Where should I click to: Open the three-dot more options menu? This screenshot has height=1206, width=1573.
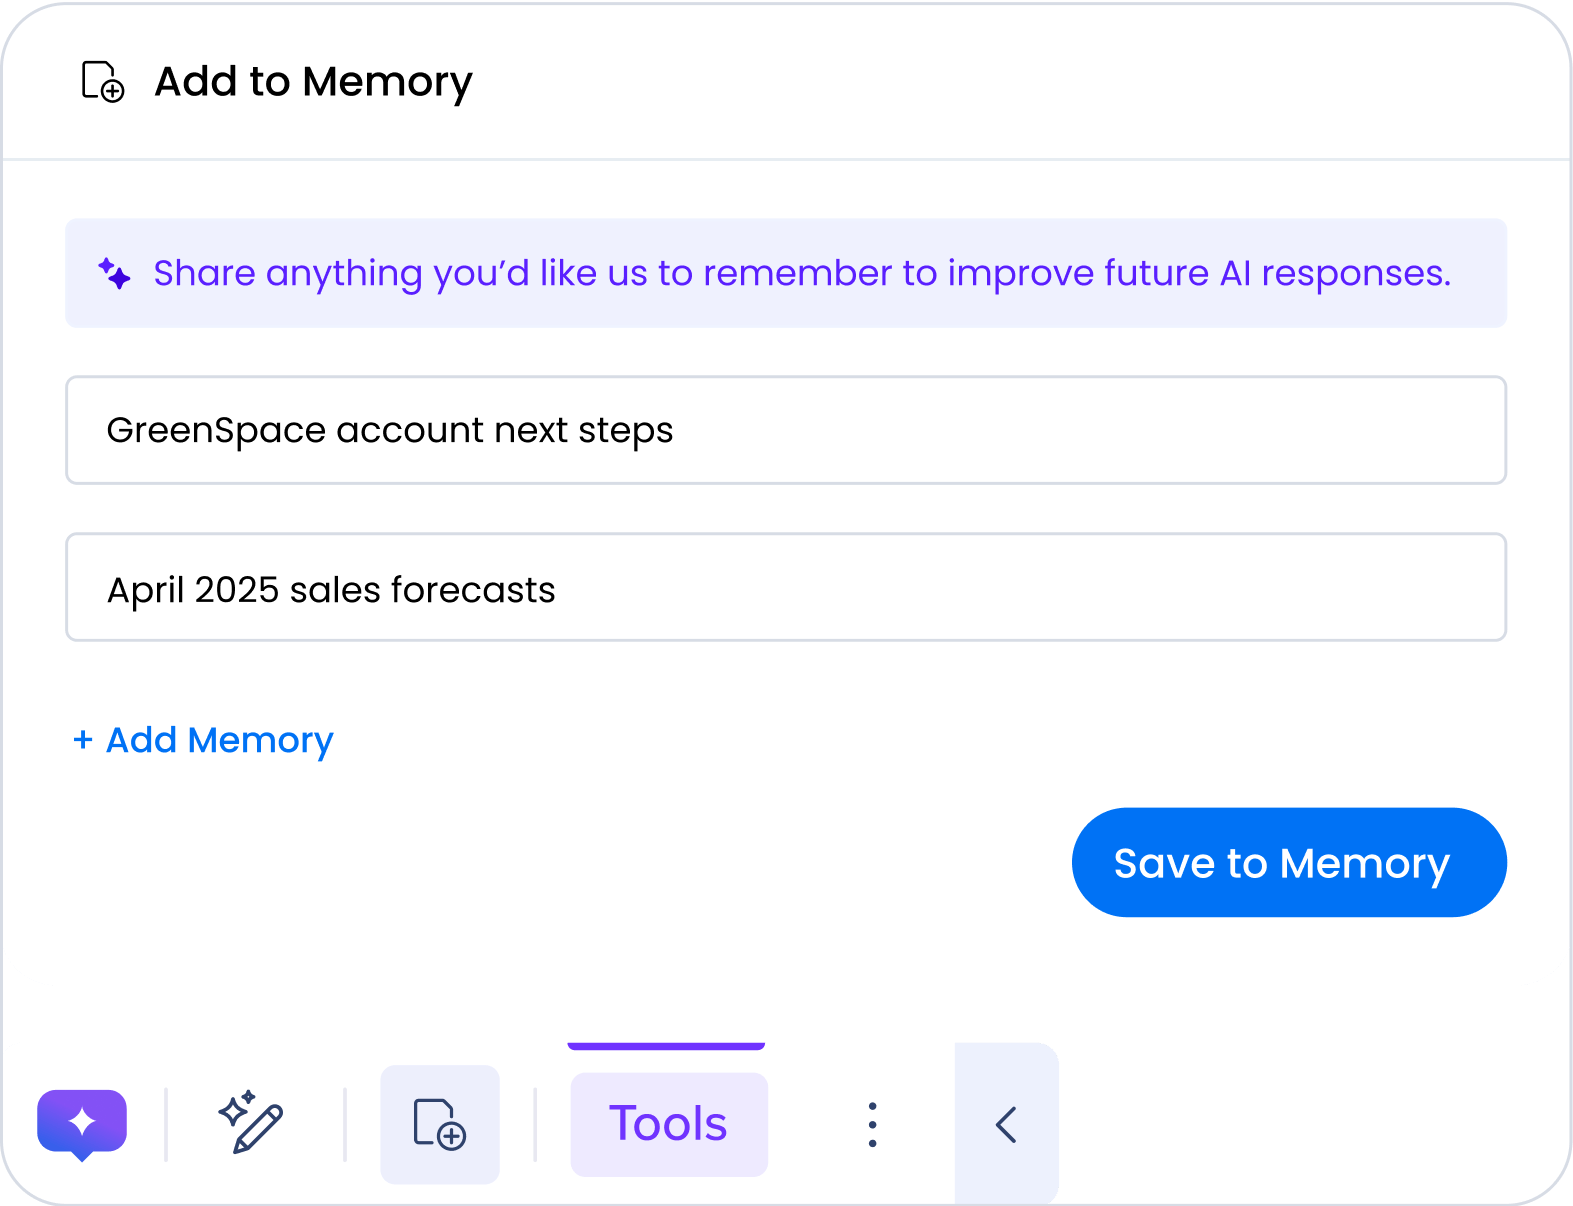(x=872, y=1125)
